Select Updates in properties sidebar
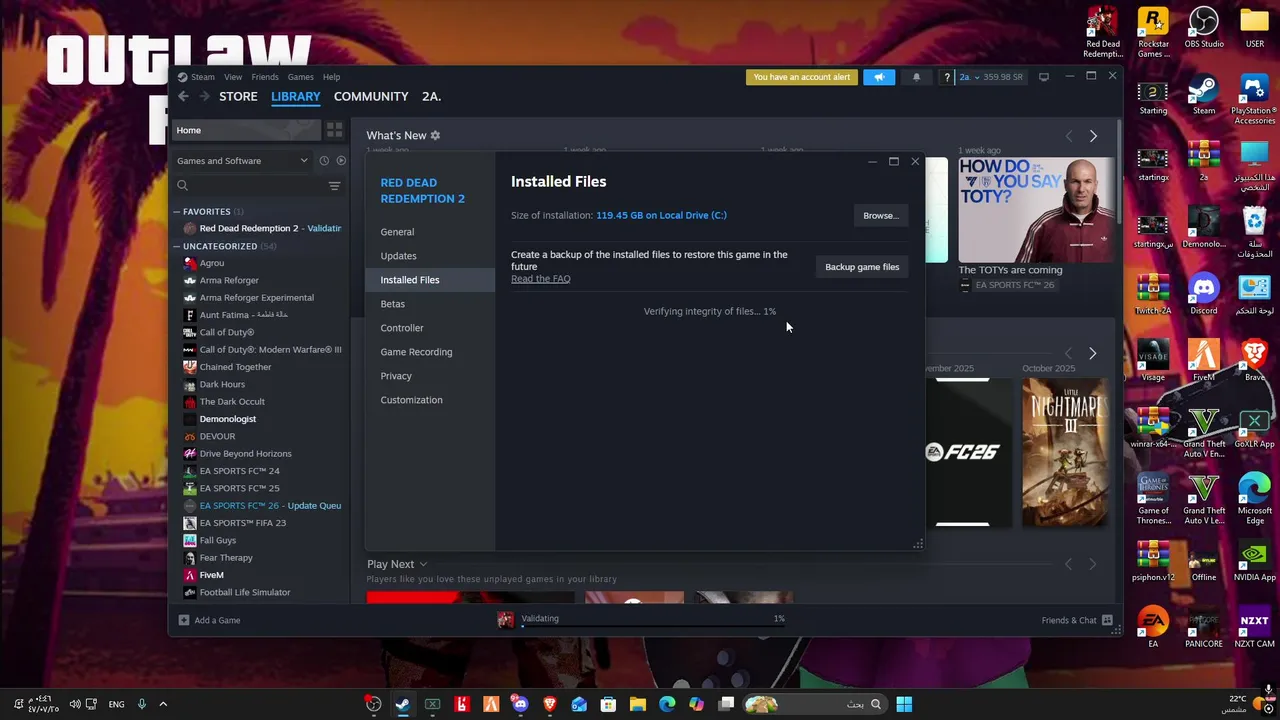Viewport: 1280px width, 720px height. [x=430, y=256]
